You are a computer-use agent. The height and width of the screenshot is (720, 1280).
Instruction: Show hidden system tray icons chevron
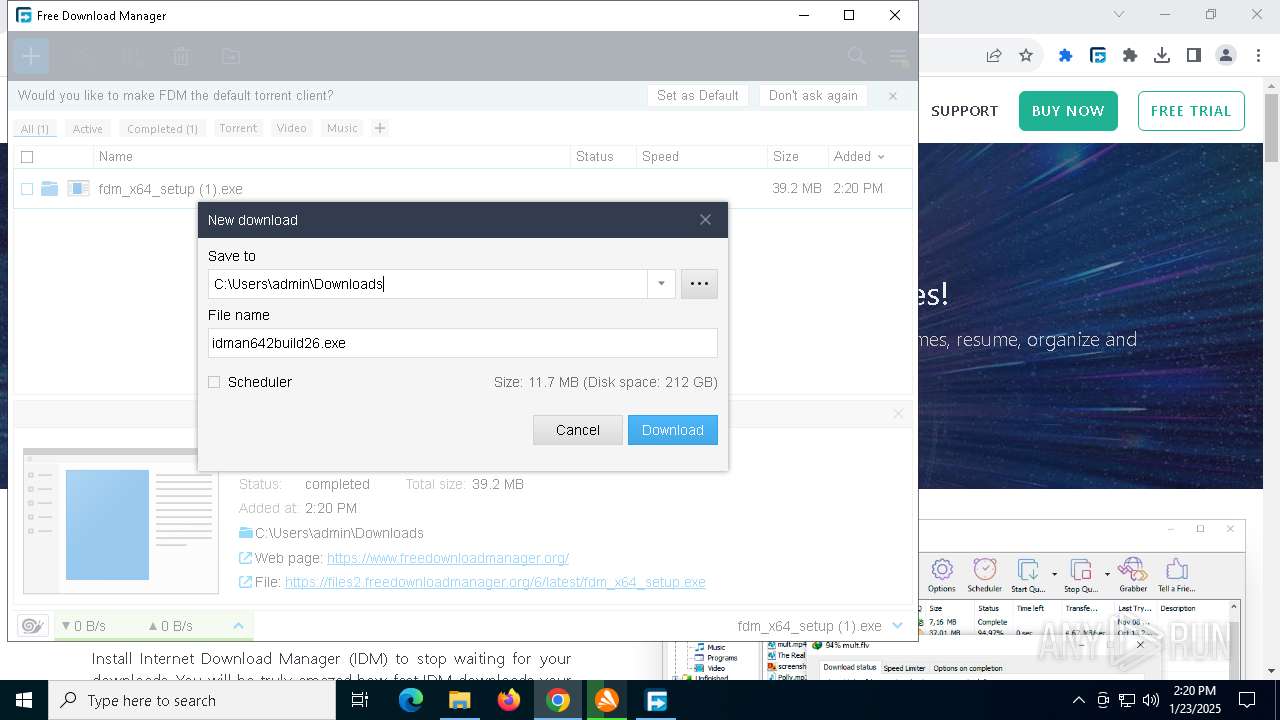tap(1078, 700)
